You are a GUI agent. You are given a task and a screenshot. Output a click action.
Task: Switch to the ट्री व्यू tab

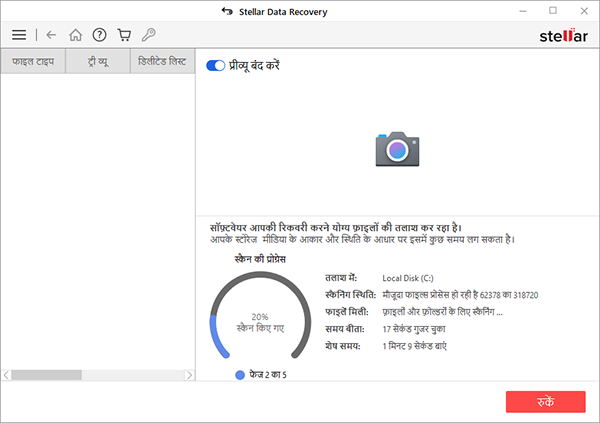(x=98, y=62)
